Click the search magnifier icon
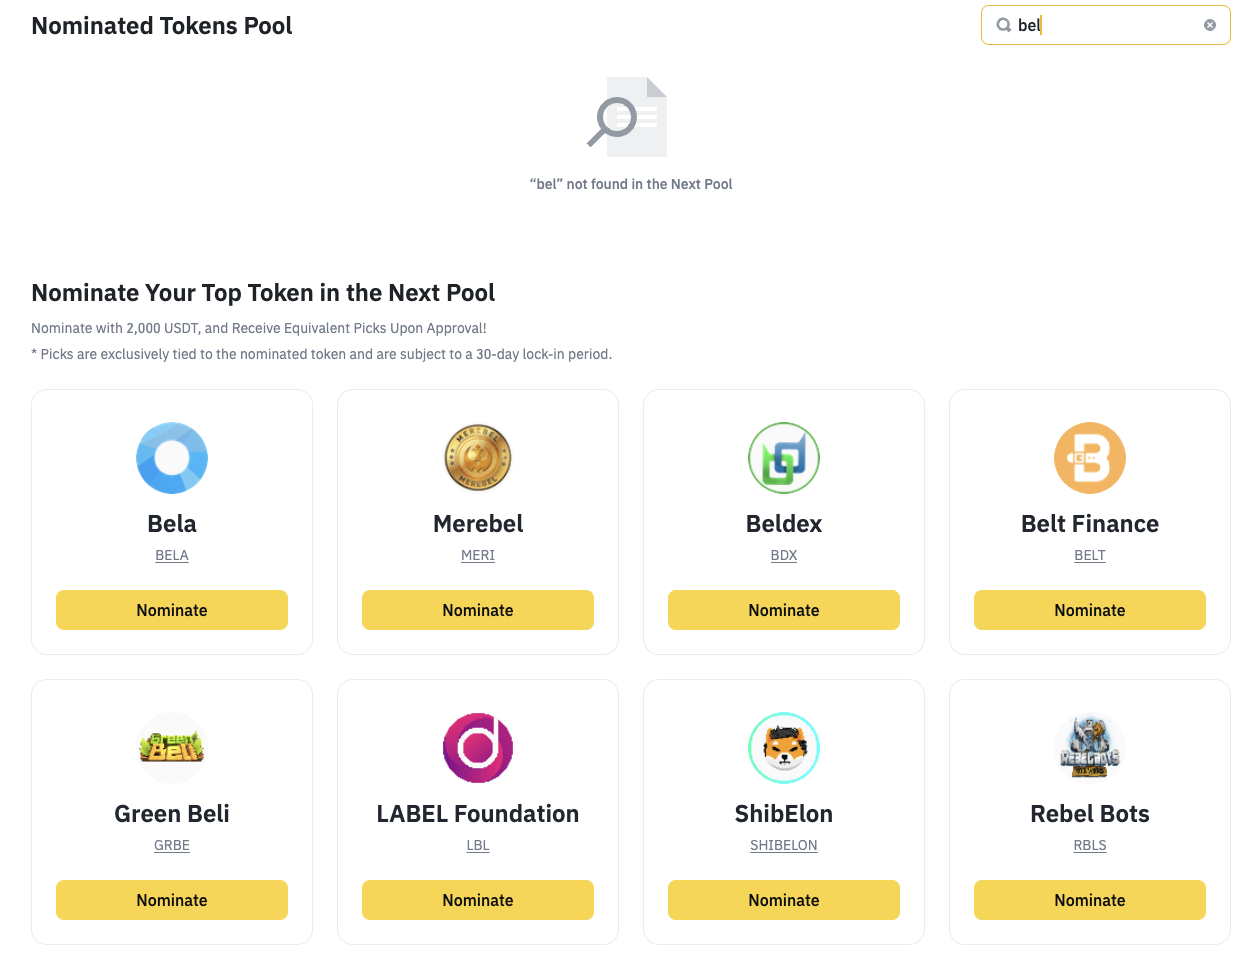Image resolution: width=1260 pixels, height=962 pixels. pyautogui.click(x=1003, y=25)
